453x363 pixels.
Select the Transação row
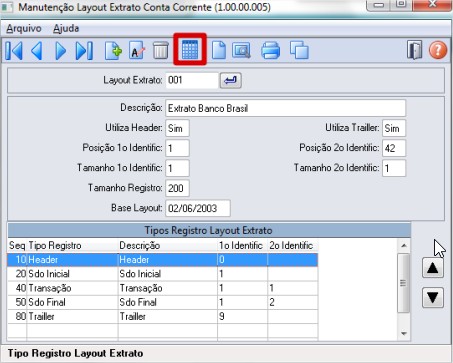[163, 288]
